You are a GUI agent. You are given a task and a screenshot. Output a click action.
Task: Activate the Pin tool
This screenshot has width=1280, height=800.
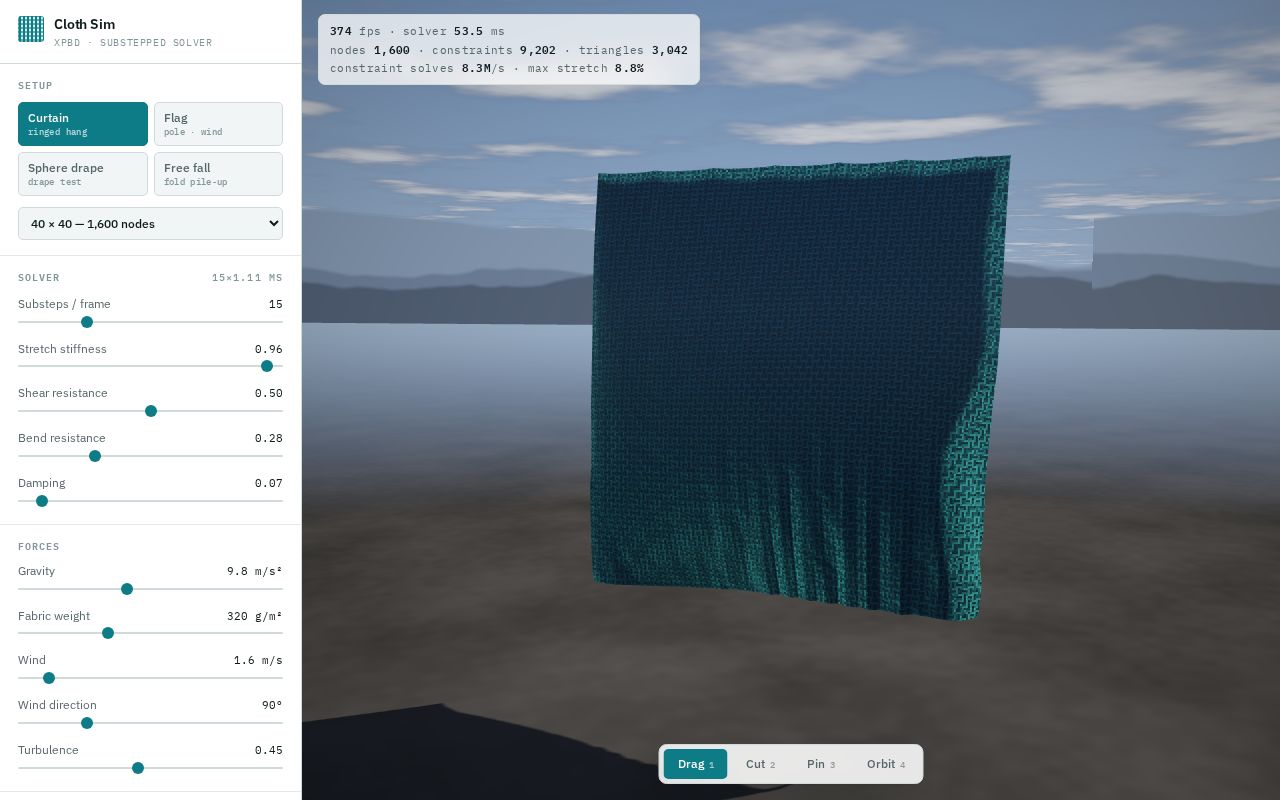click(821, 764)
